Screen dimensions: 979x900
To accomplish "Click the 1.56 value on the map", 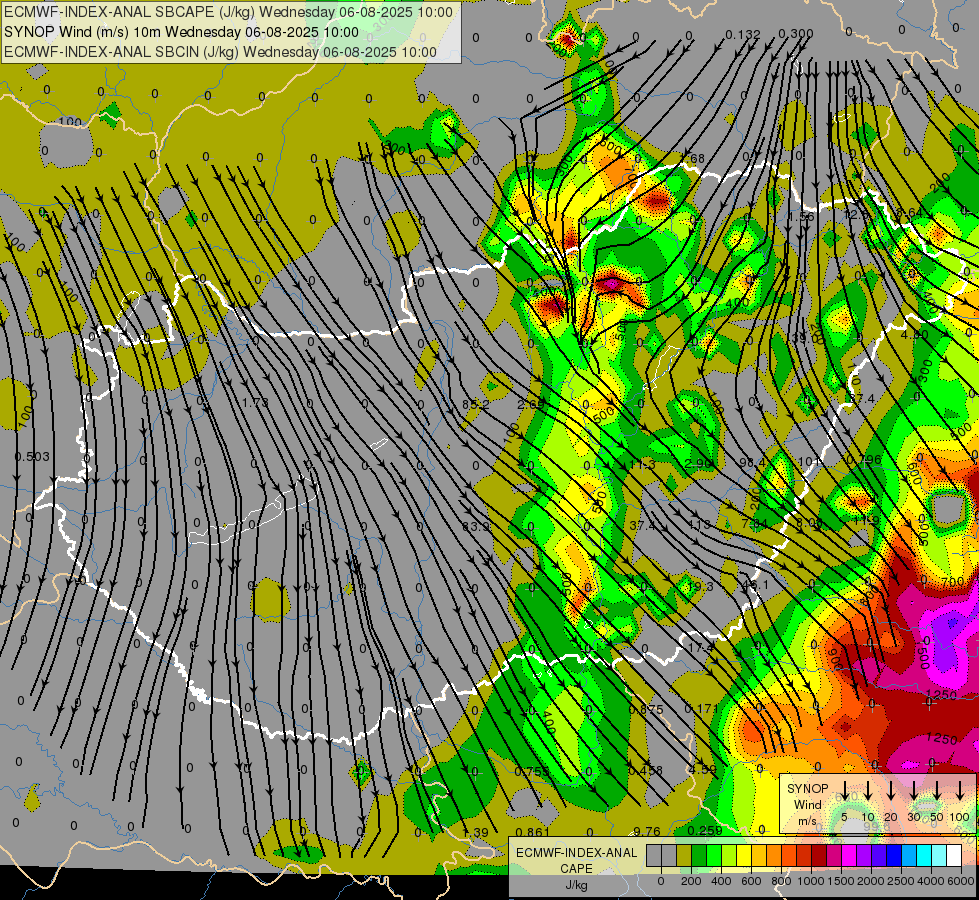I will point(801,216).
